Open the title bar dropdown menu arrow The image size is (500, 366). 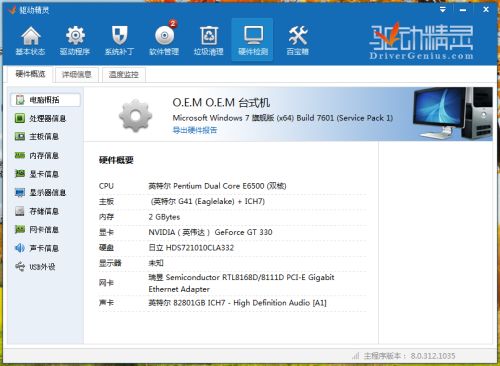443,10
